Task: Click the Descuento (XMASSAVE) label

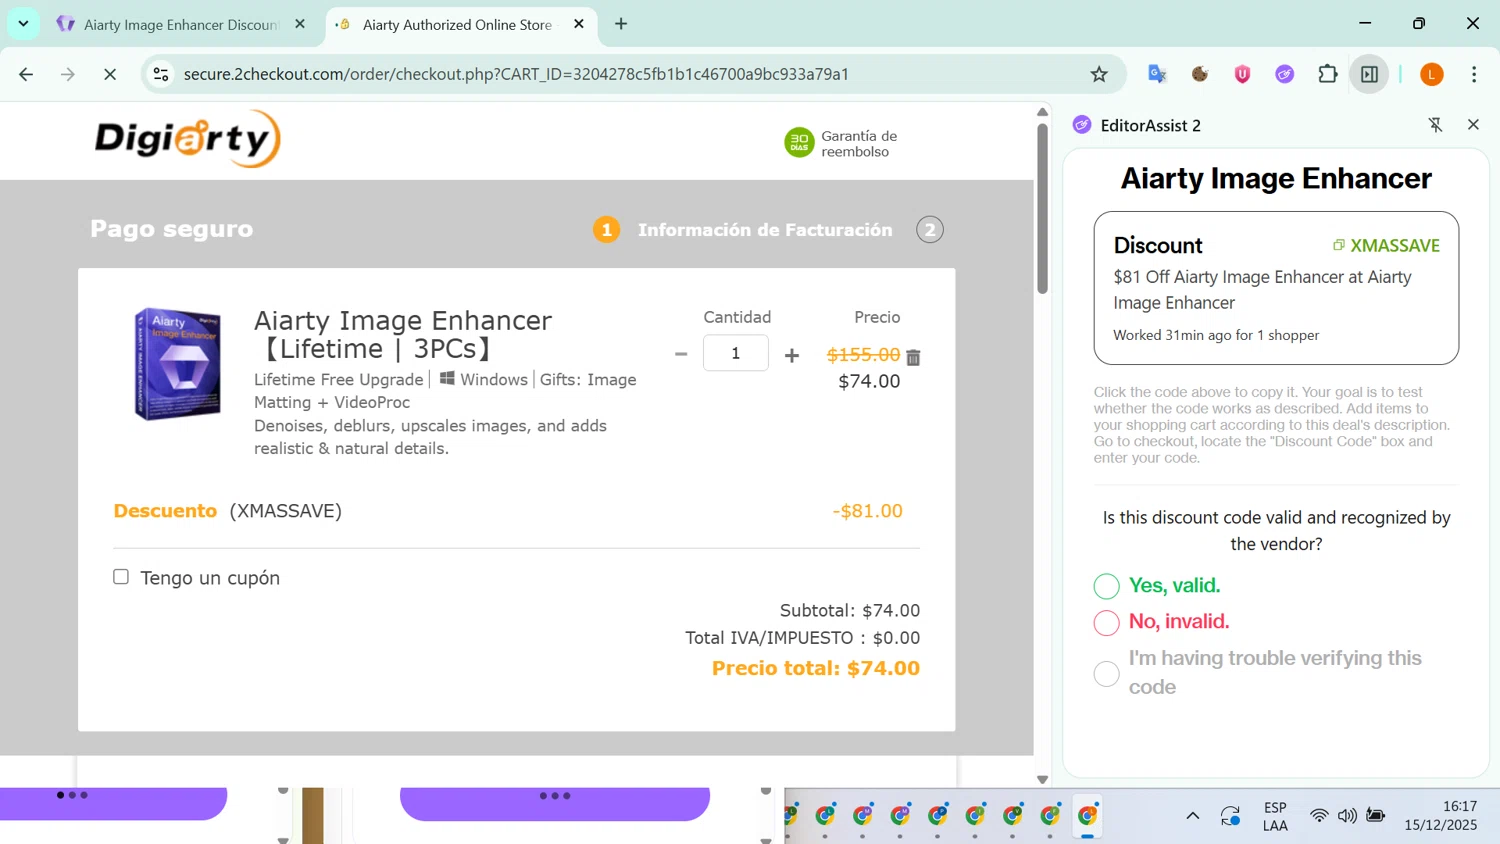Action: tap(228, 511)
